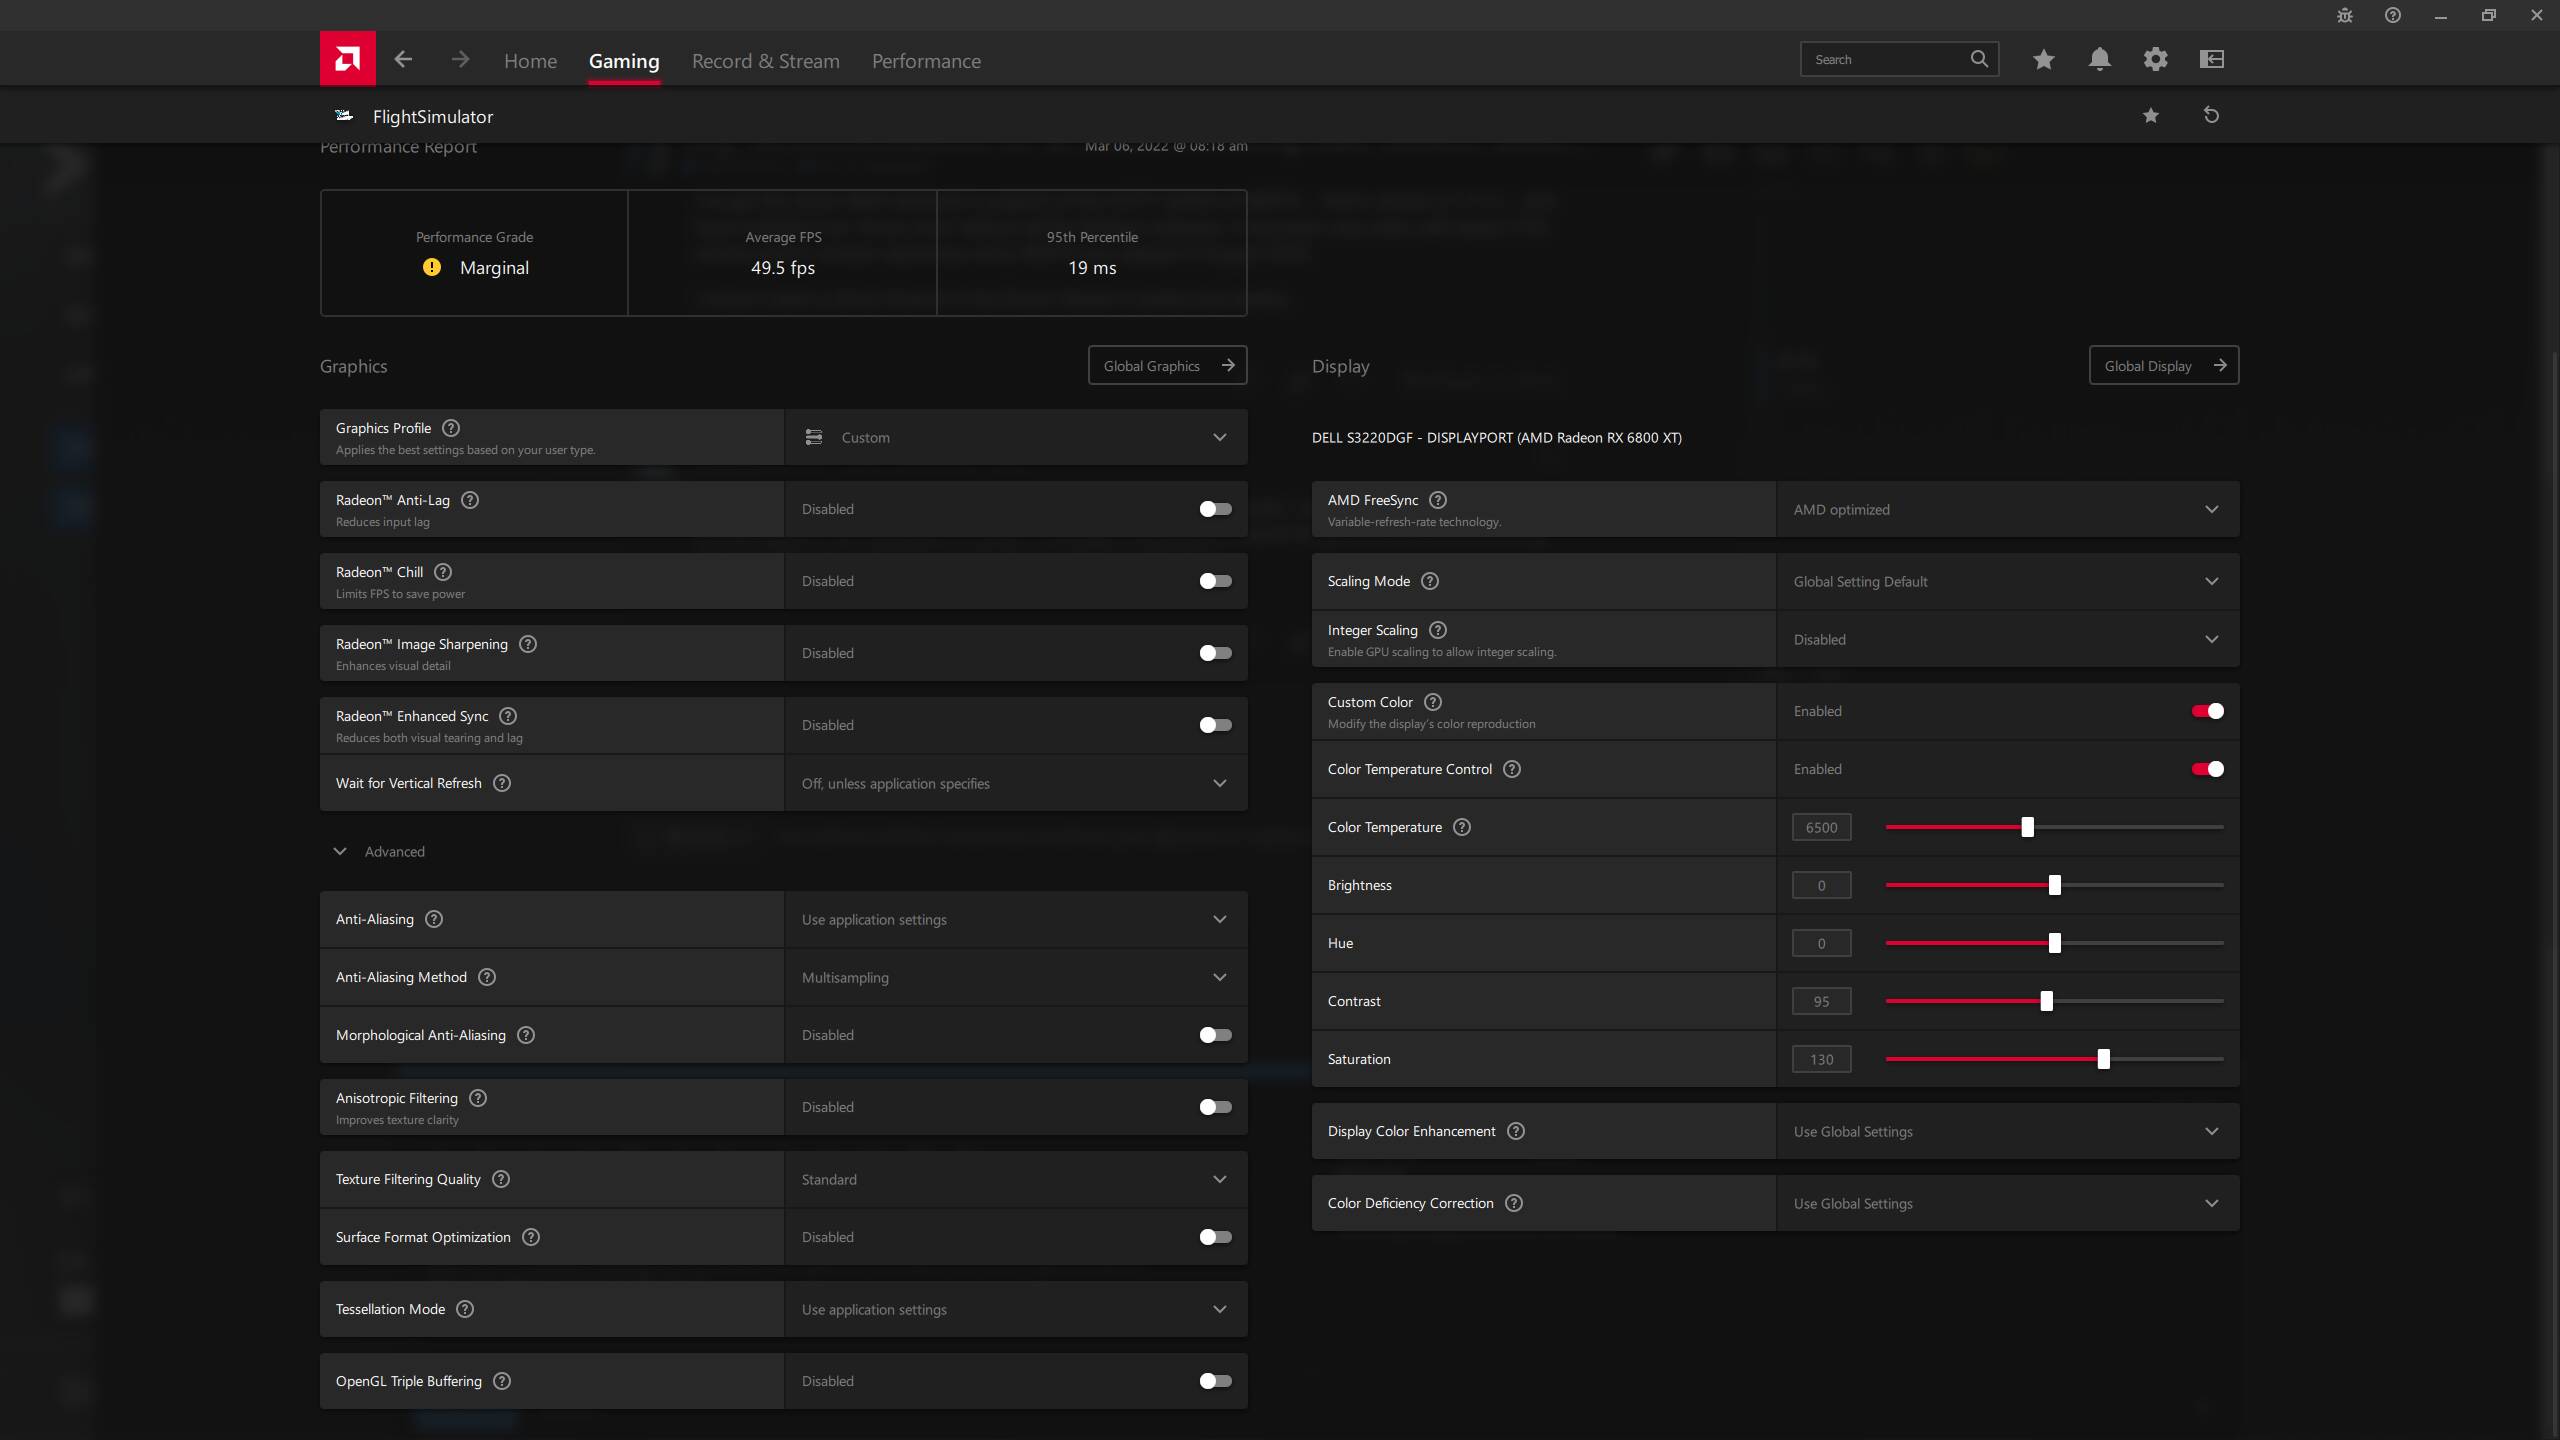
Task: Favorite the FlightSimulator profile star
Action: click(x=2151, y=116)
